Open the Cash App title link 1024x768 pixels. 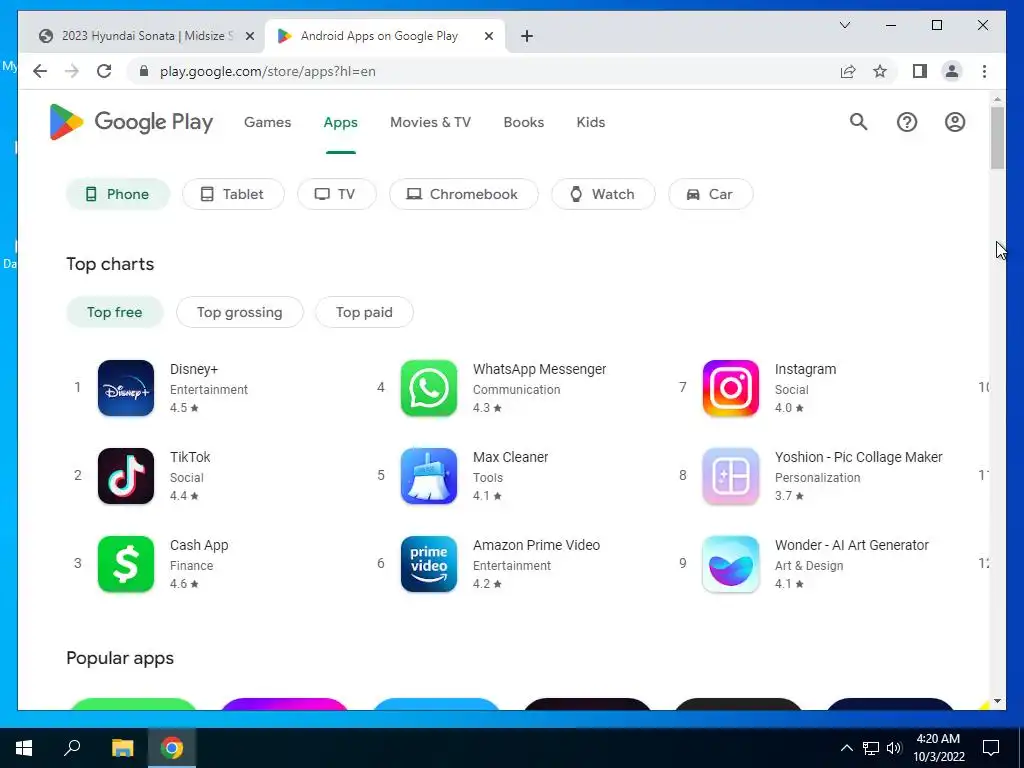(x=199, y=545)
